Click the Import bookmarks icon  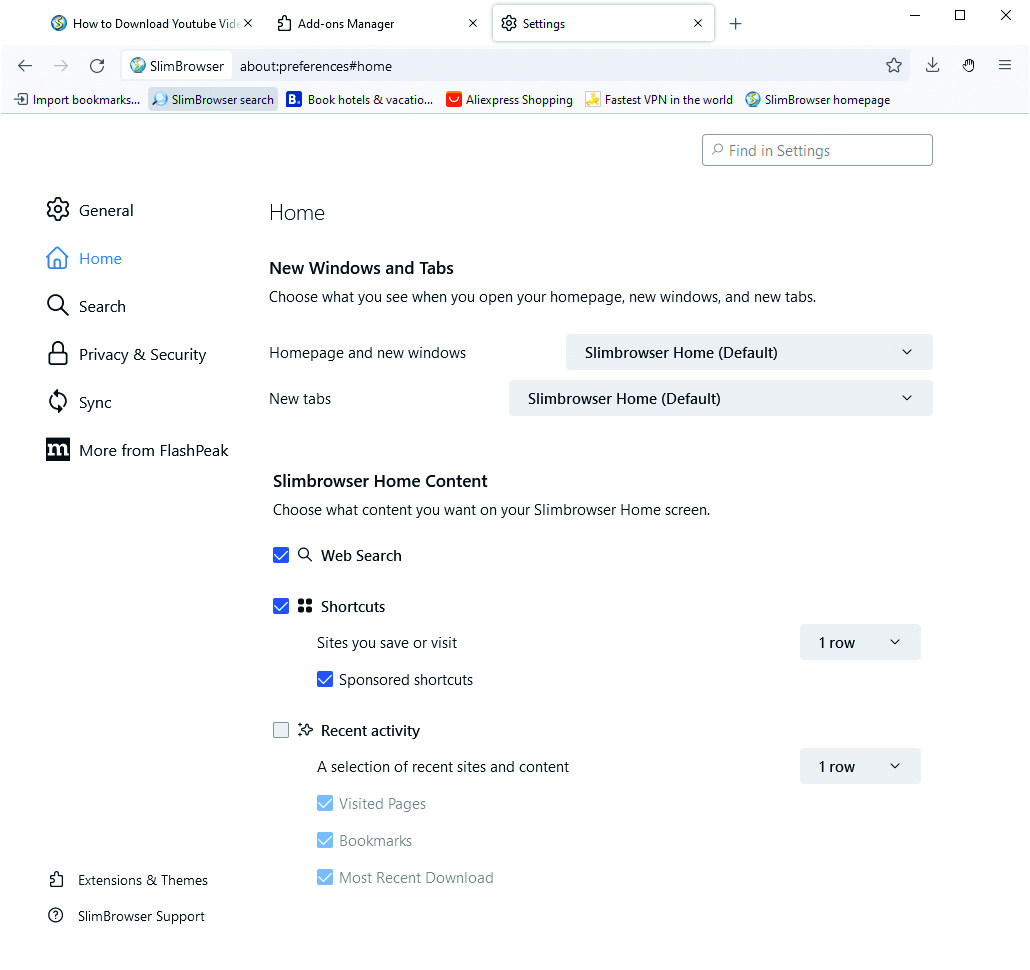click(x=21, y=99)
